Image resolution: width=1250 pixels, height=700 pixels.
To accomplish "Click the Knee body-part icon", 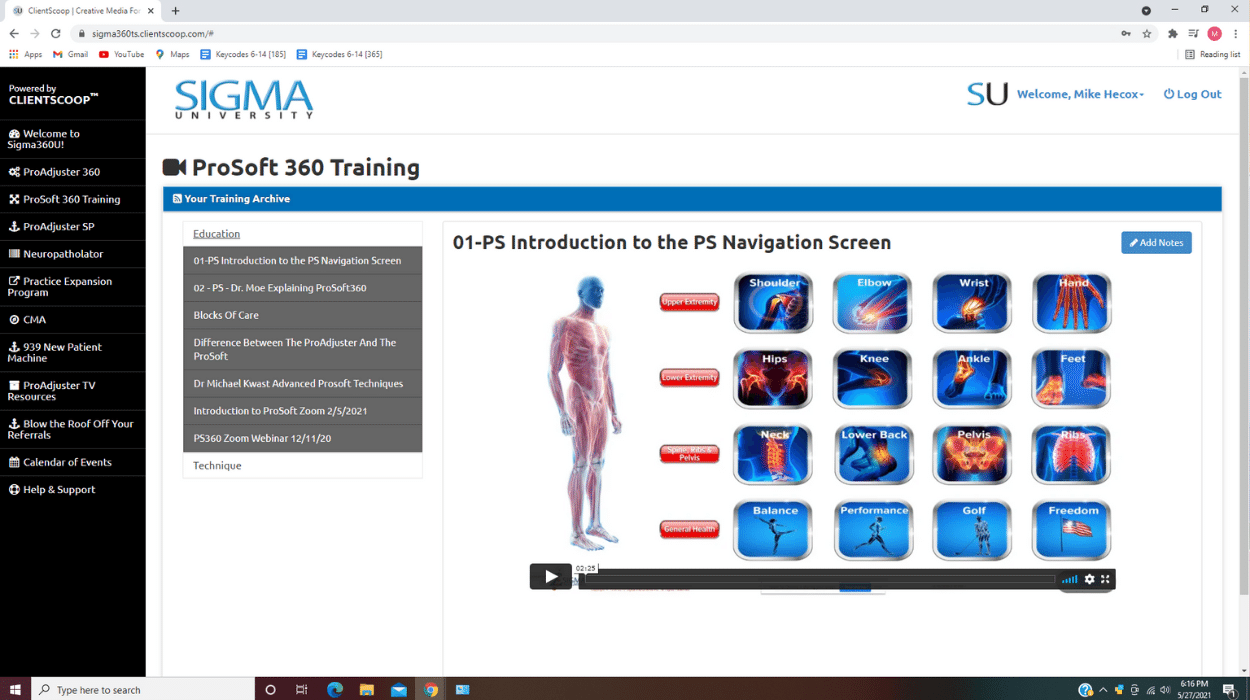I will [873, 379].
